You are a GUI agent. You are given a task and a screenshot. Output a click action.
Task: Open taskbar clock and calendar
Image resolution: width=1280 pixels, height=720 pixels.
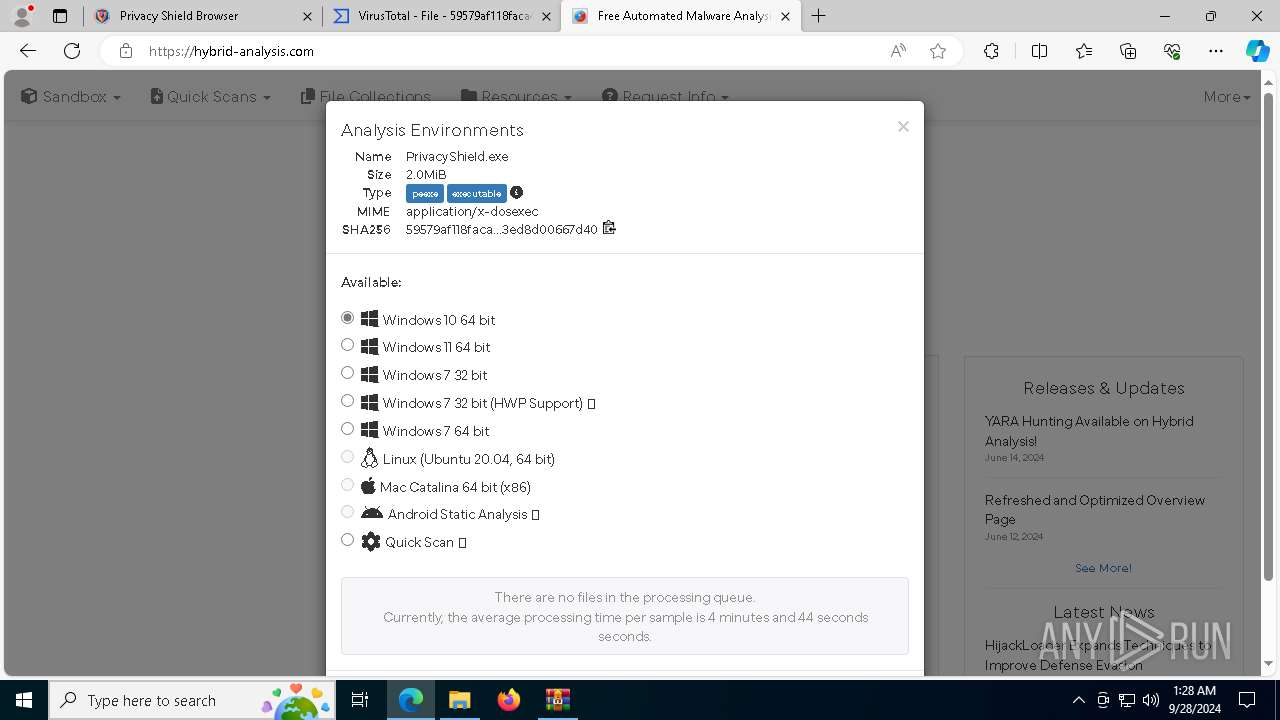(x=1194, y=700)
